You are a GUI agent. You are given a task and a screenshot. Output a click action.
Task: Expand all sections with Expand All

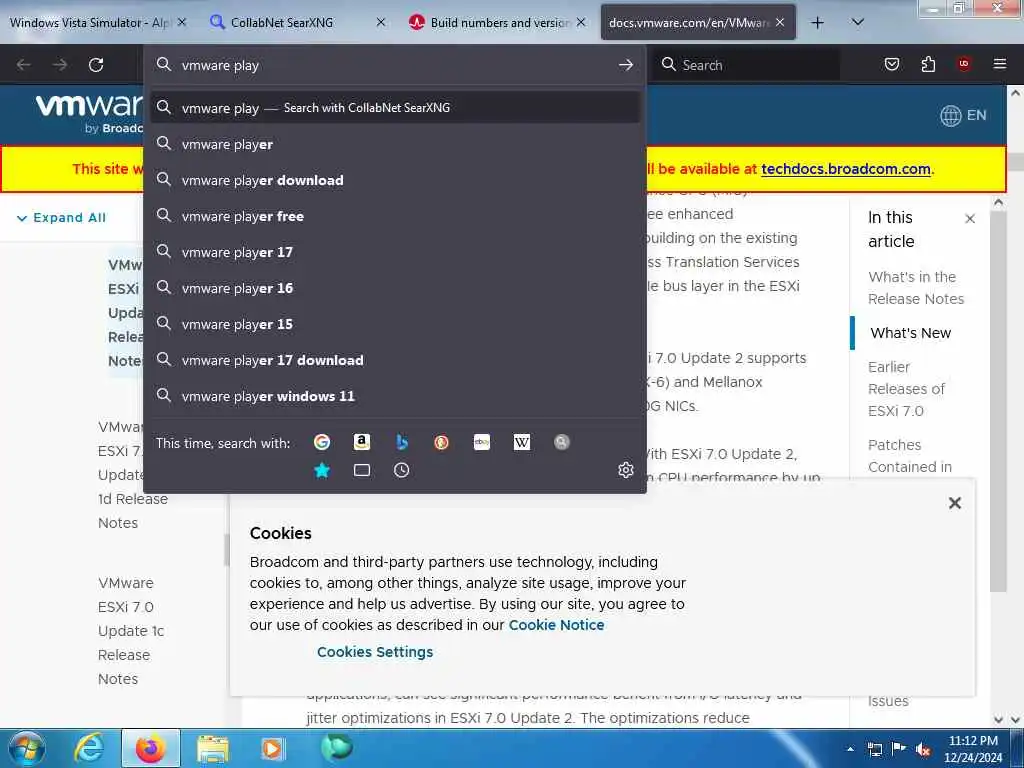pyautogui.click(x=61, y=217)
